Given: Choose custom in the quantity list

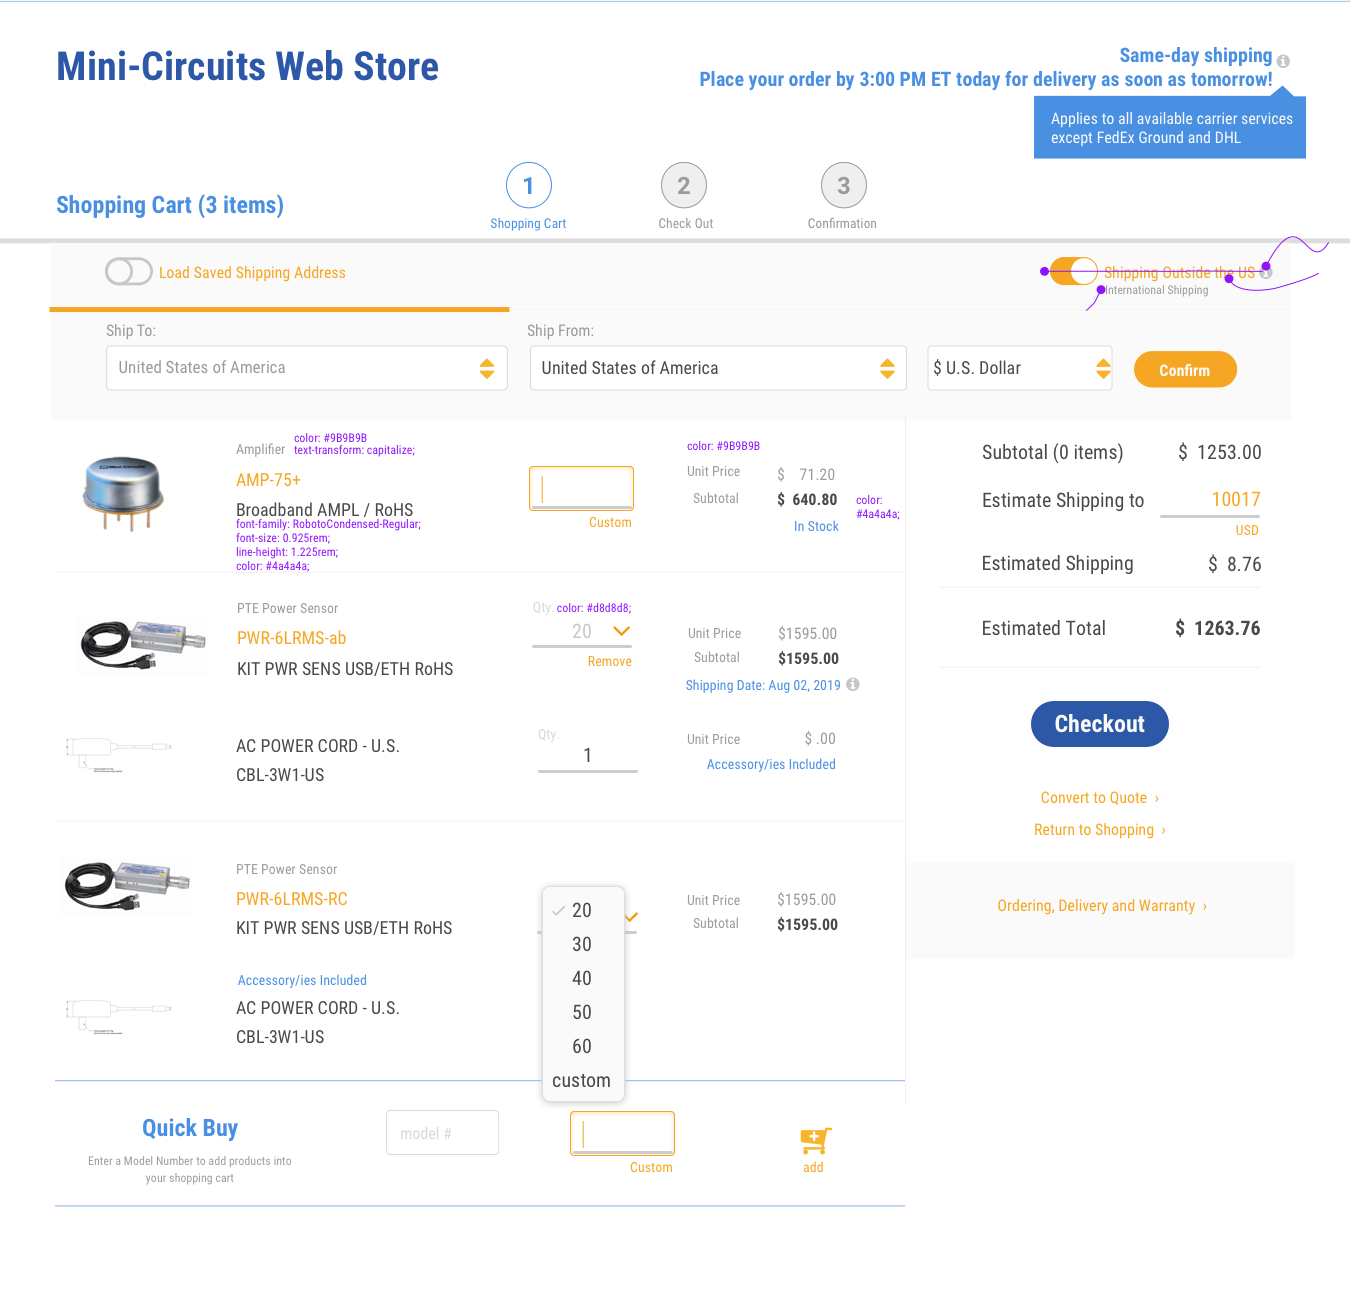Looking at the screenshot, I should [x=582, y=1080].
